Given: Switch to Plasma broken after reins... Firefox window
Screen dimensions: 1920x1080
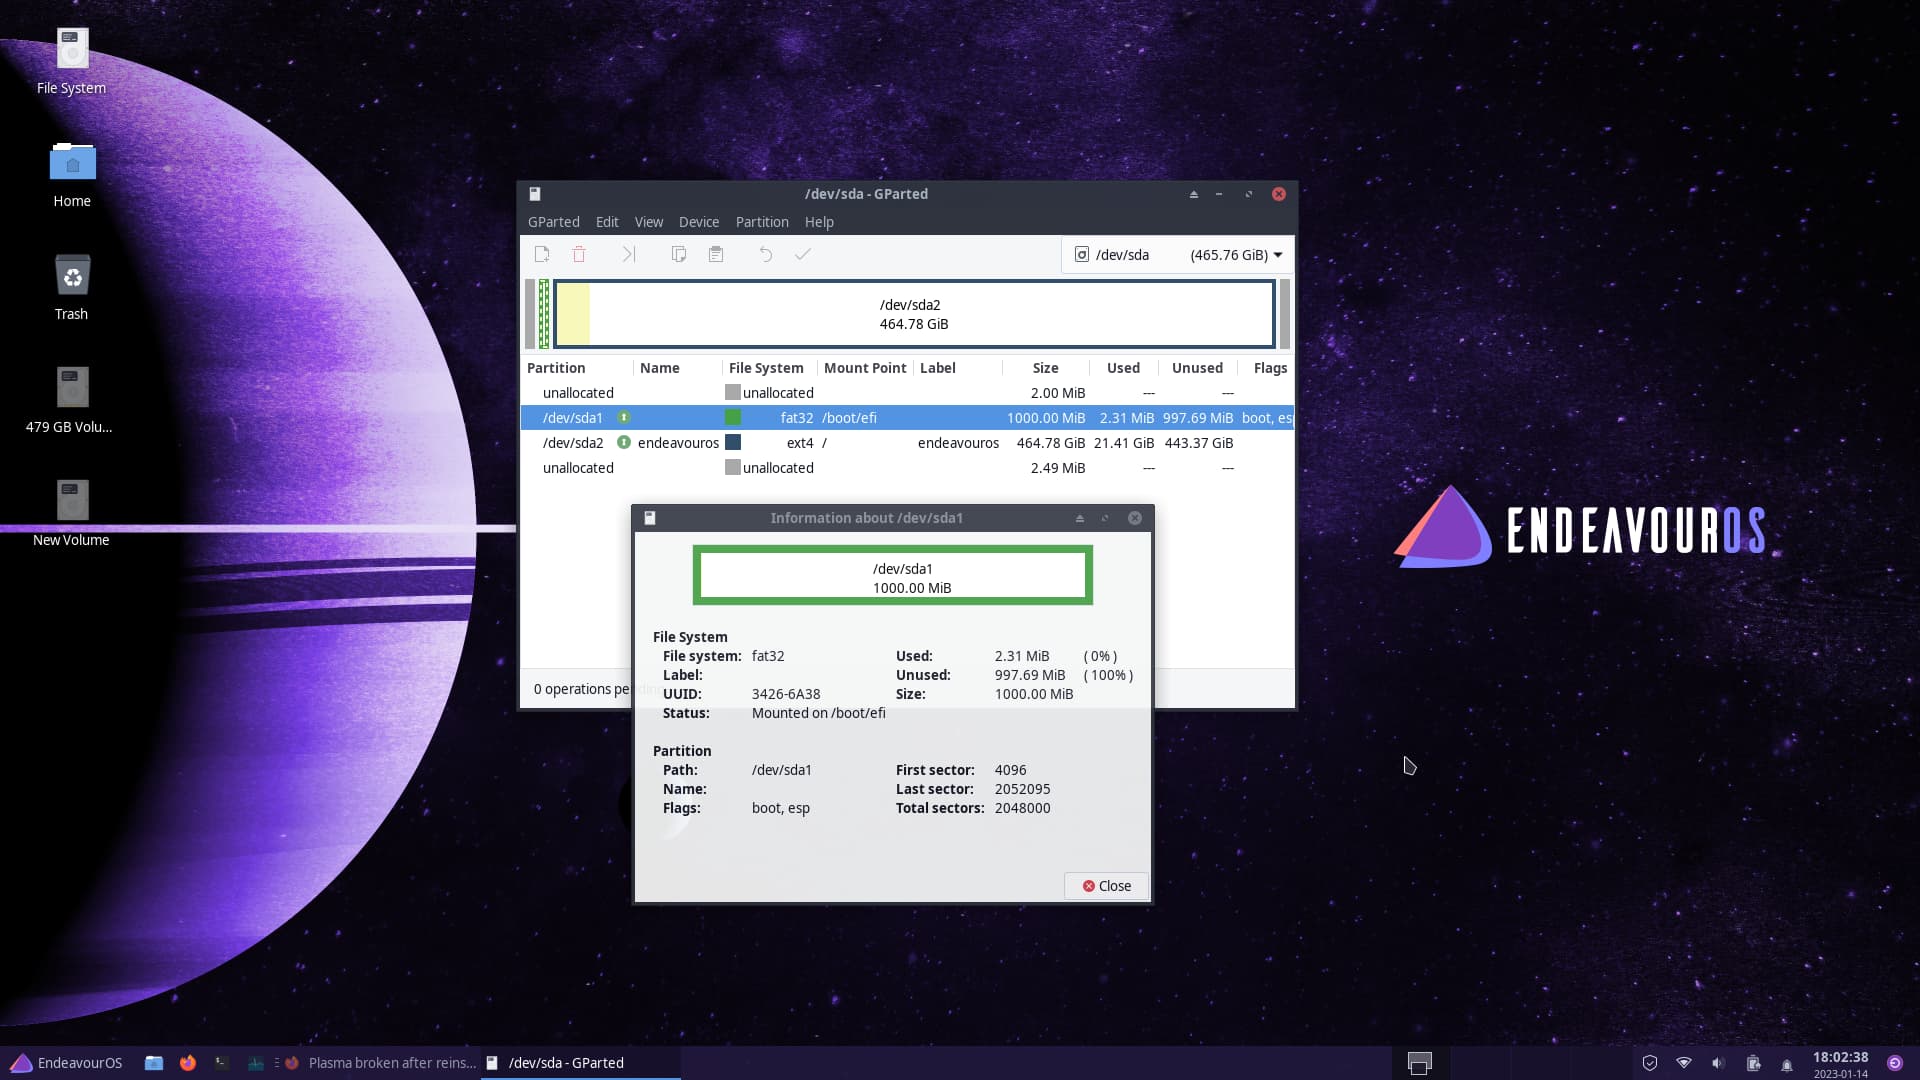Looking at the screenshot, I should 380,1063.
